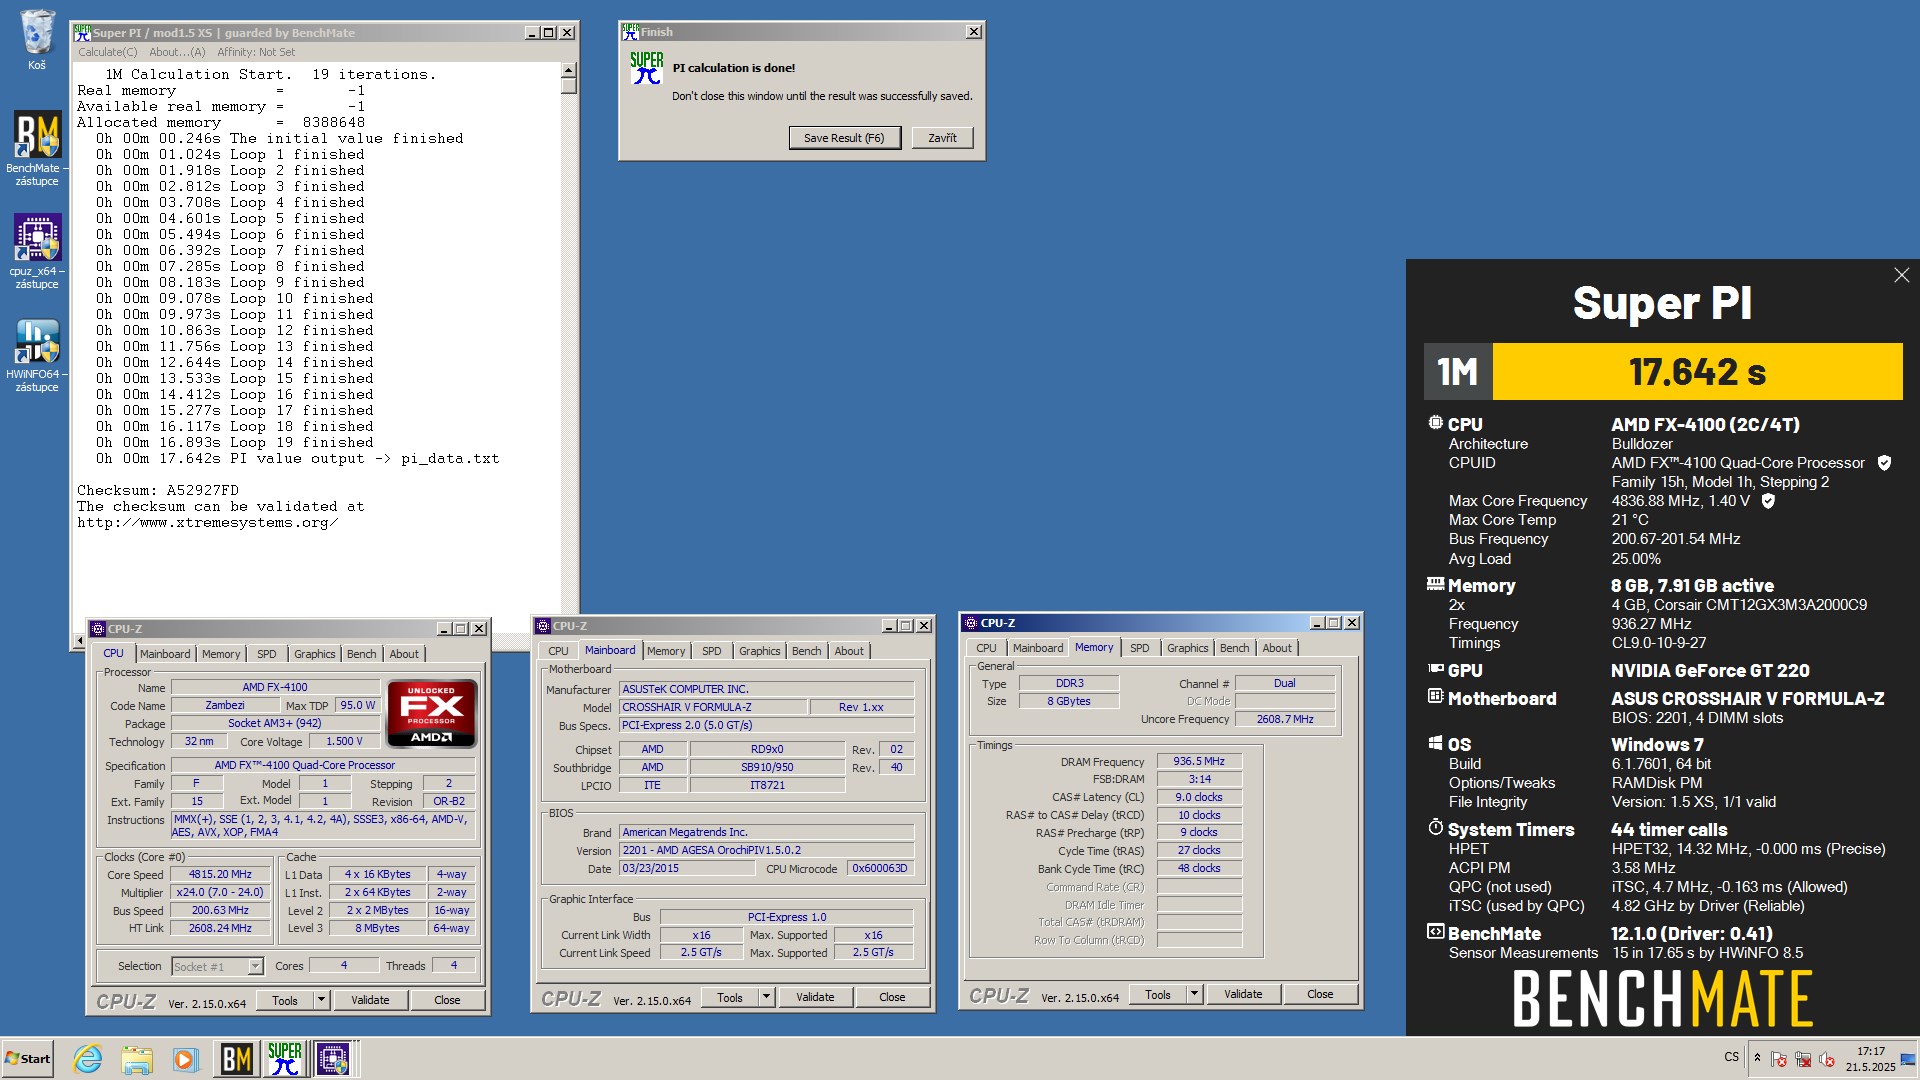Open the About...(A) menu in Super PI
The width and height of the screenshot is (1920, 1080).
[x=177, y=52]
